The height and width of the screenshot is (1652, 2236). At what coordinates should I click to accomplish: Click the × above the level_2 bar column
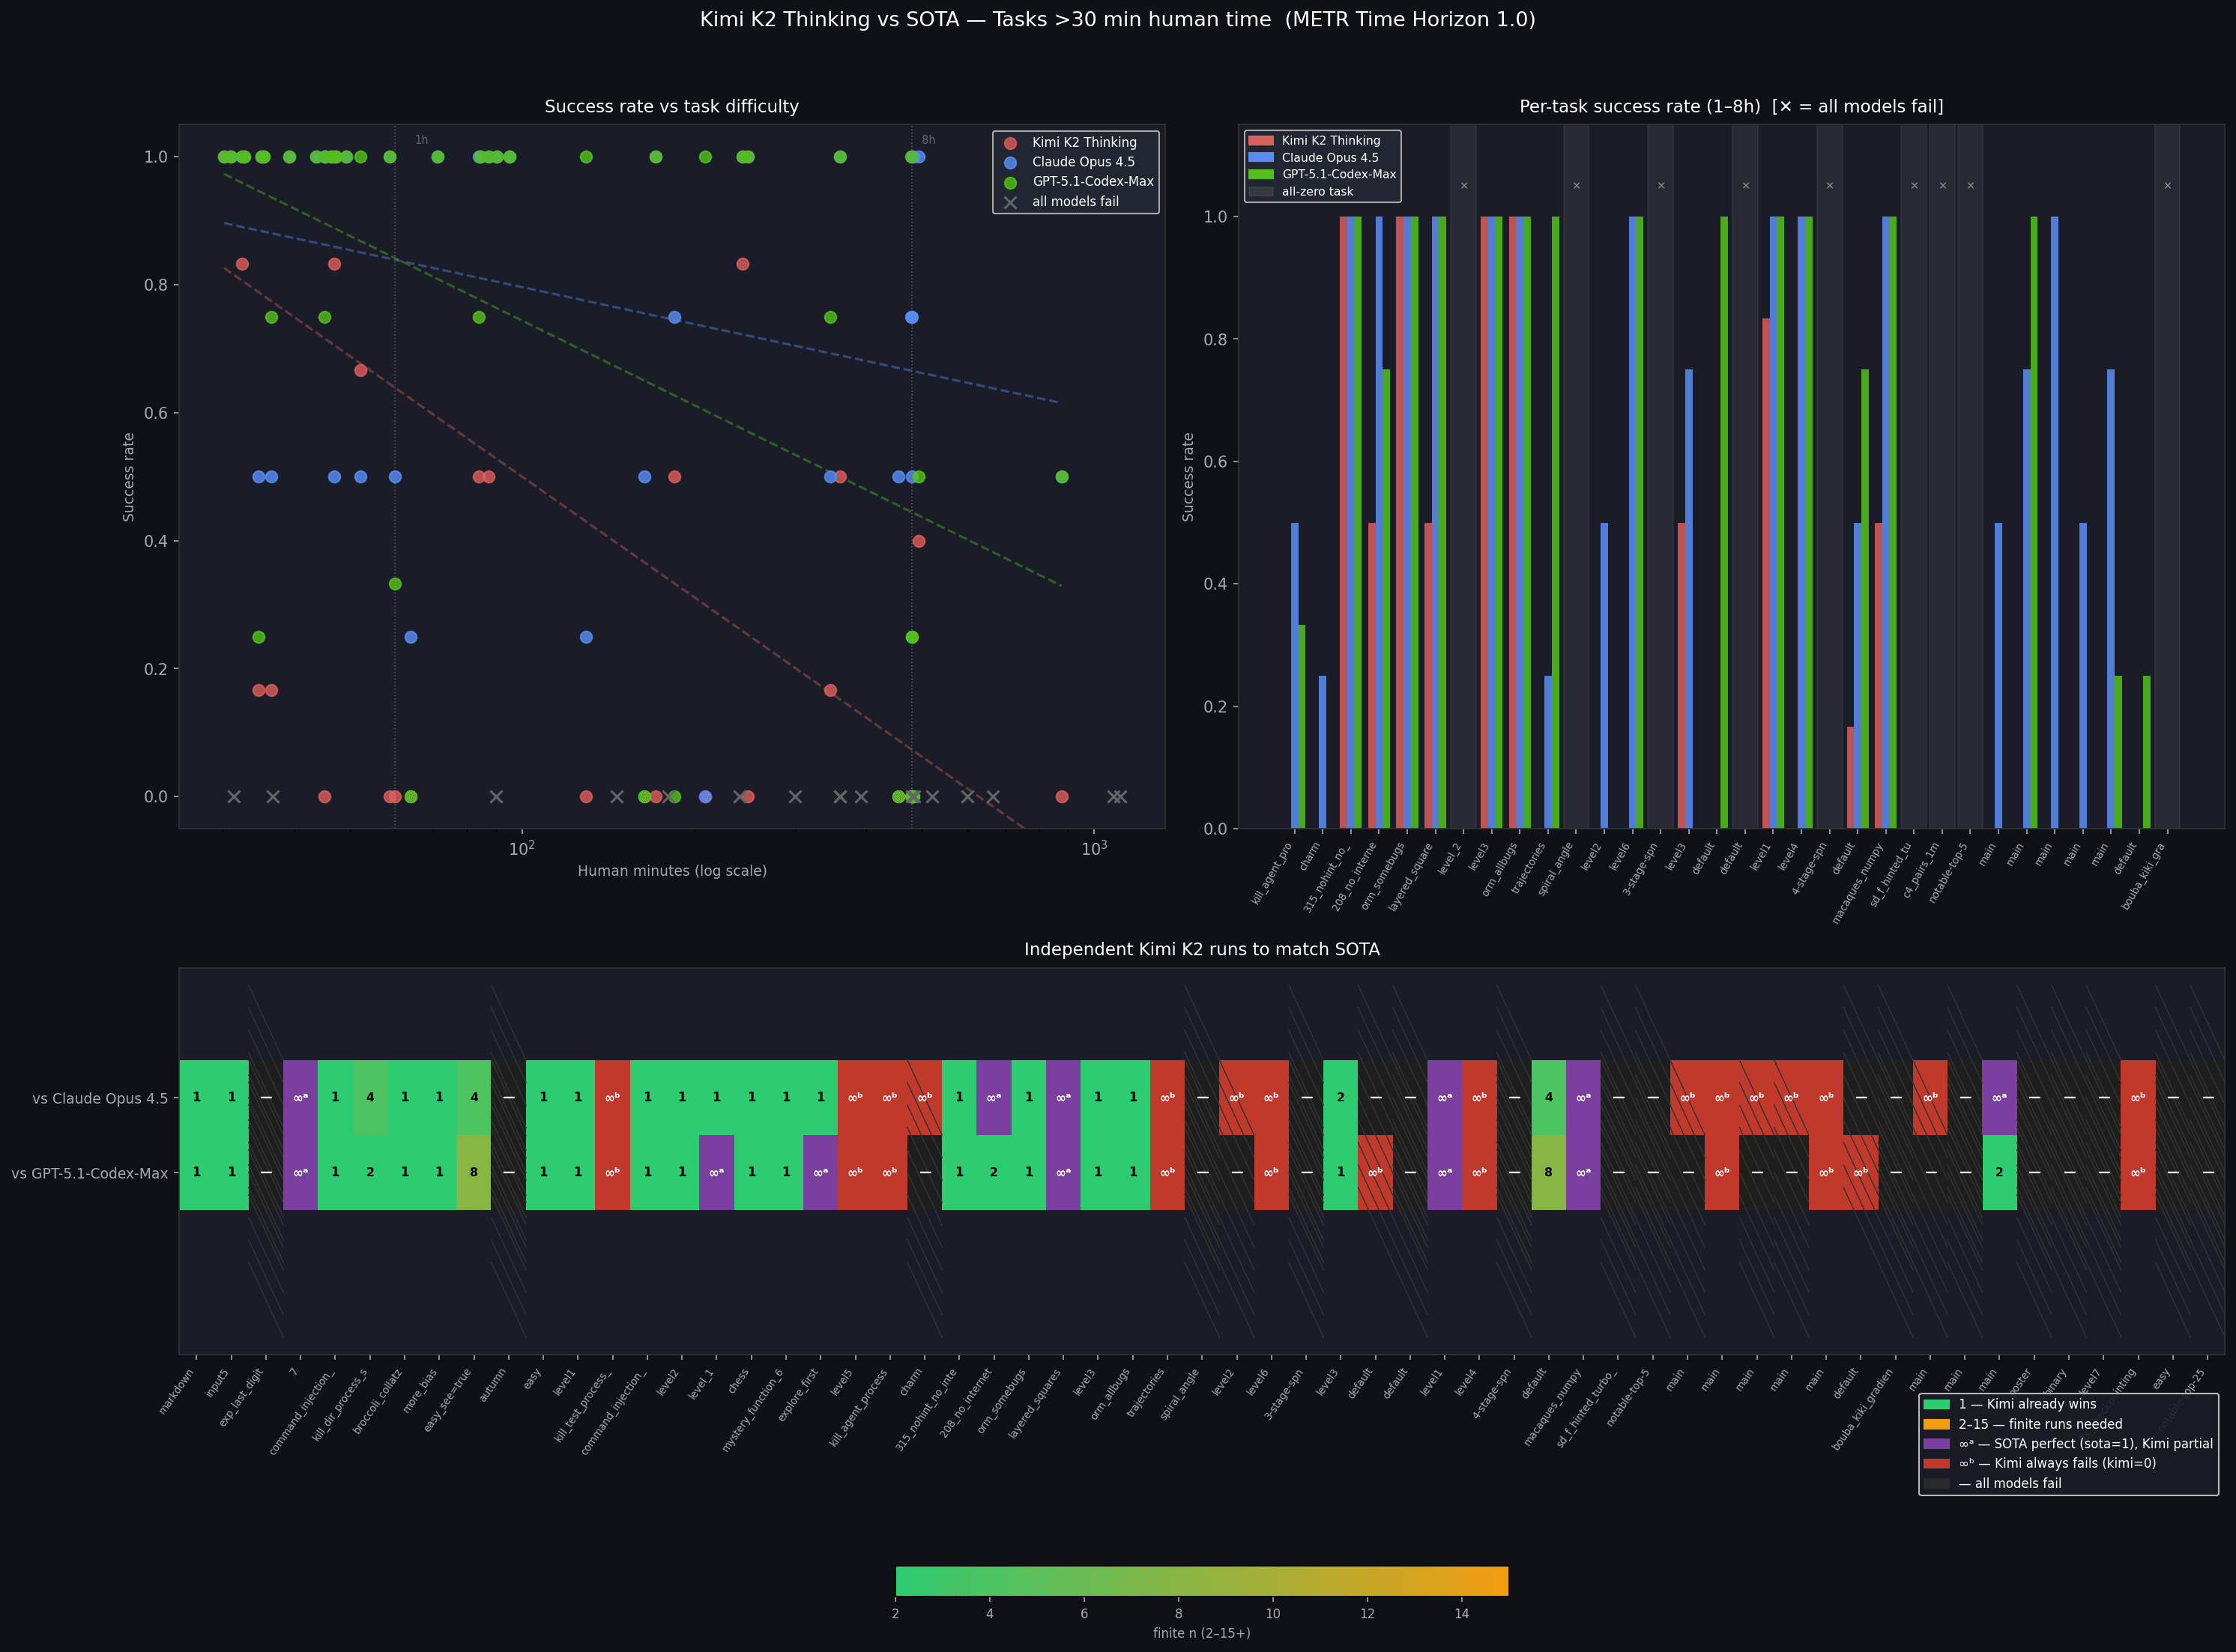click(1464, 186)
